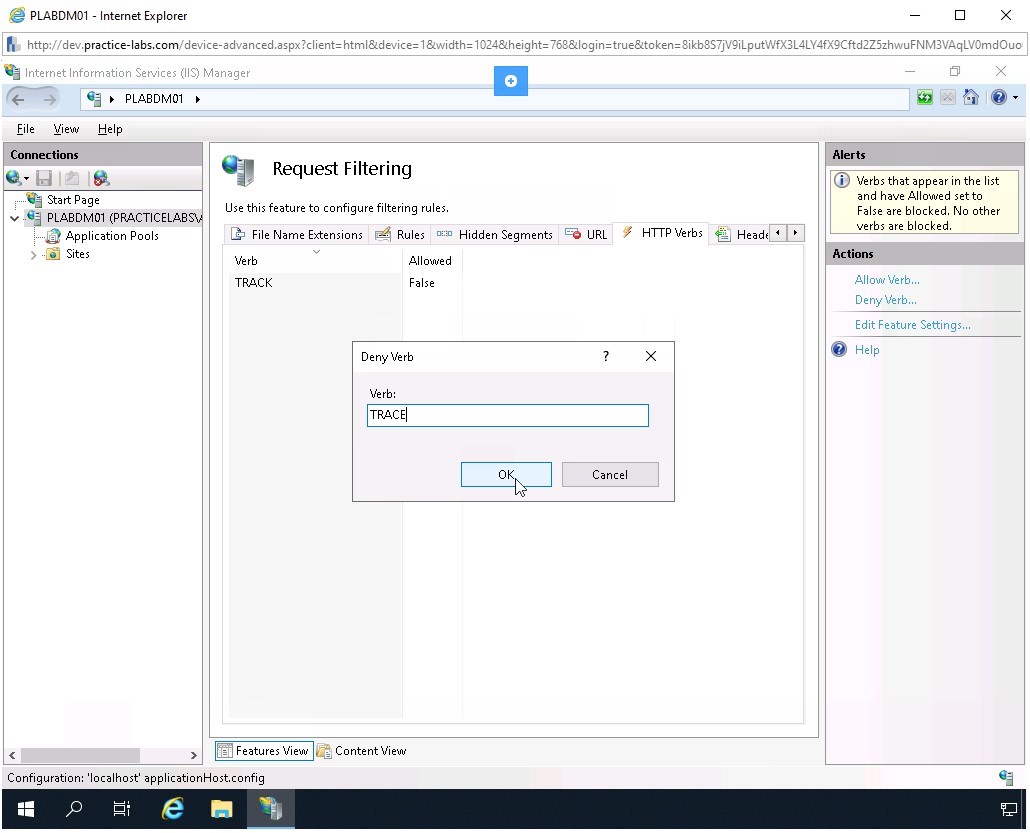Click the Request Filtering feature icon
The width and height of the screenshot is (1030, 833).
point(238,169)
